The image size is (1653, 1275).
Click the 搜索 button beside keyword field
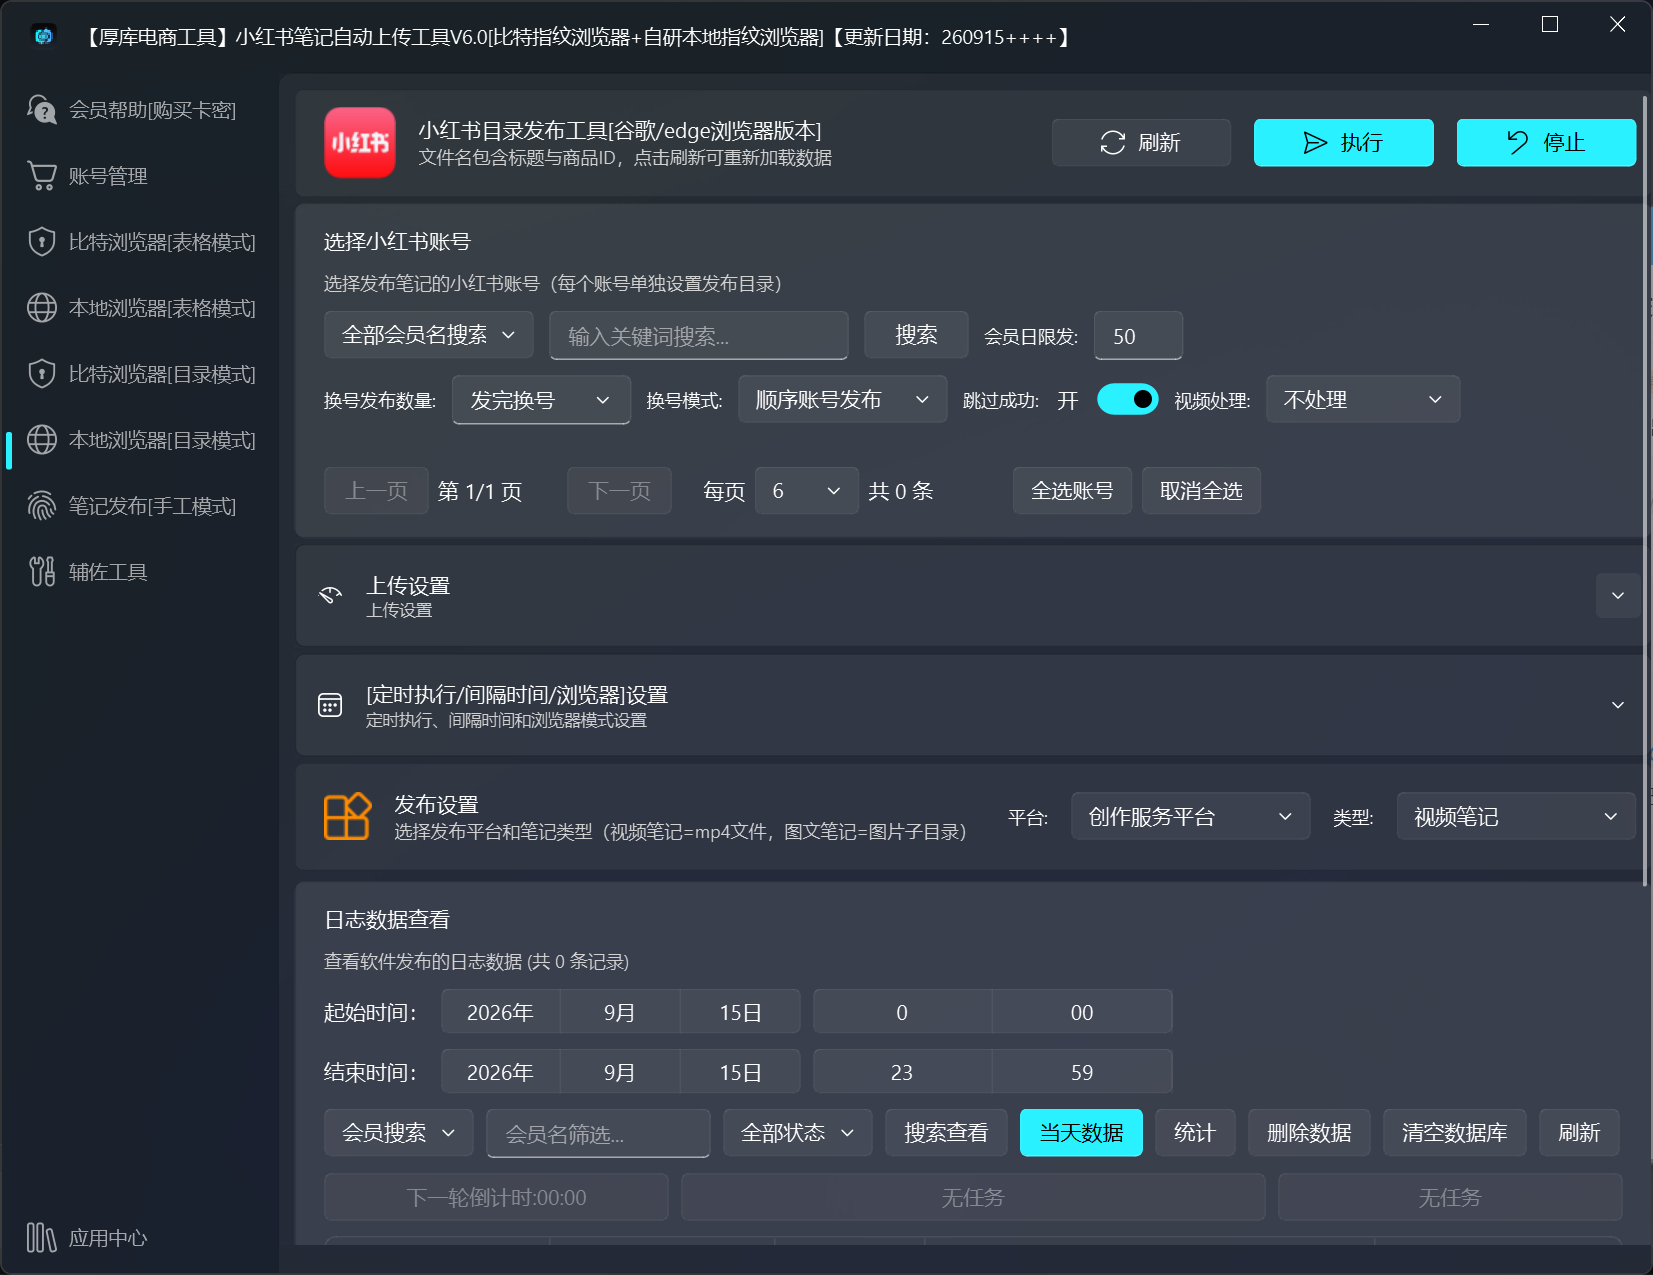pyautogui.click(x=916, y=335)
